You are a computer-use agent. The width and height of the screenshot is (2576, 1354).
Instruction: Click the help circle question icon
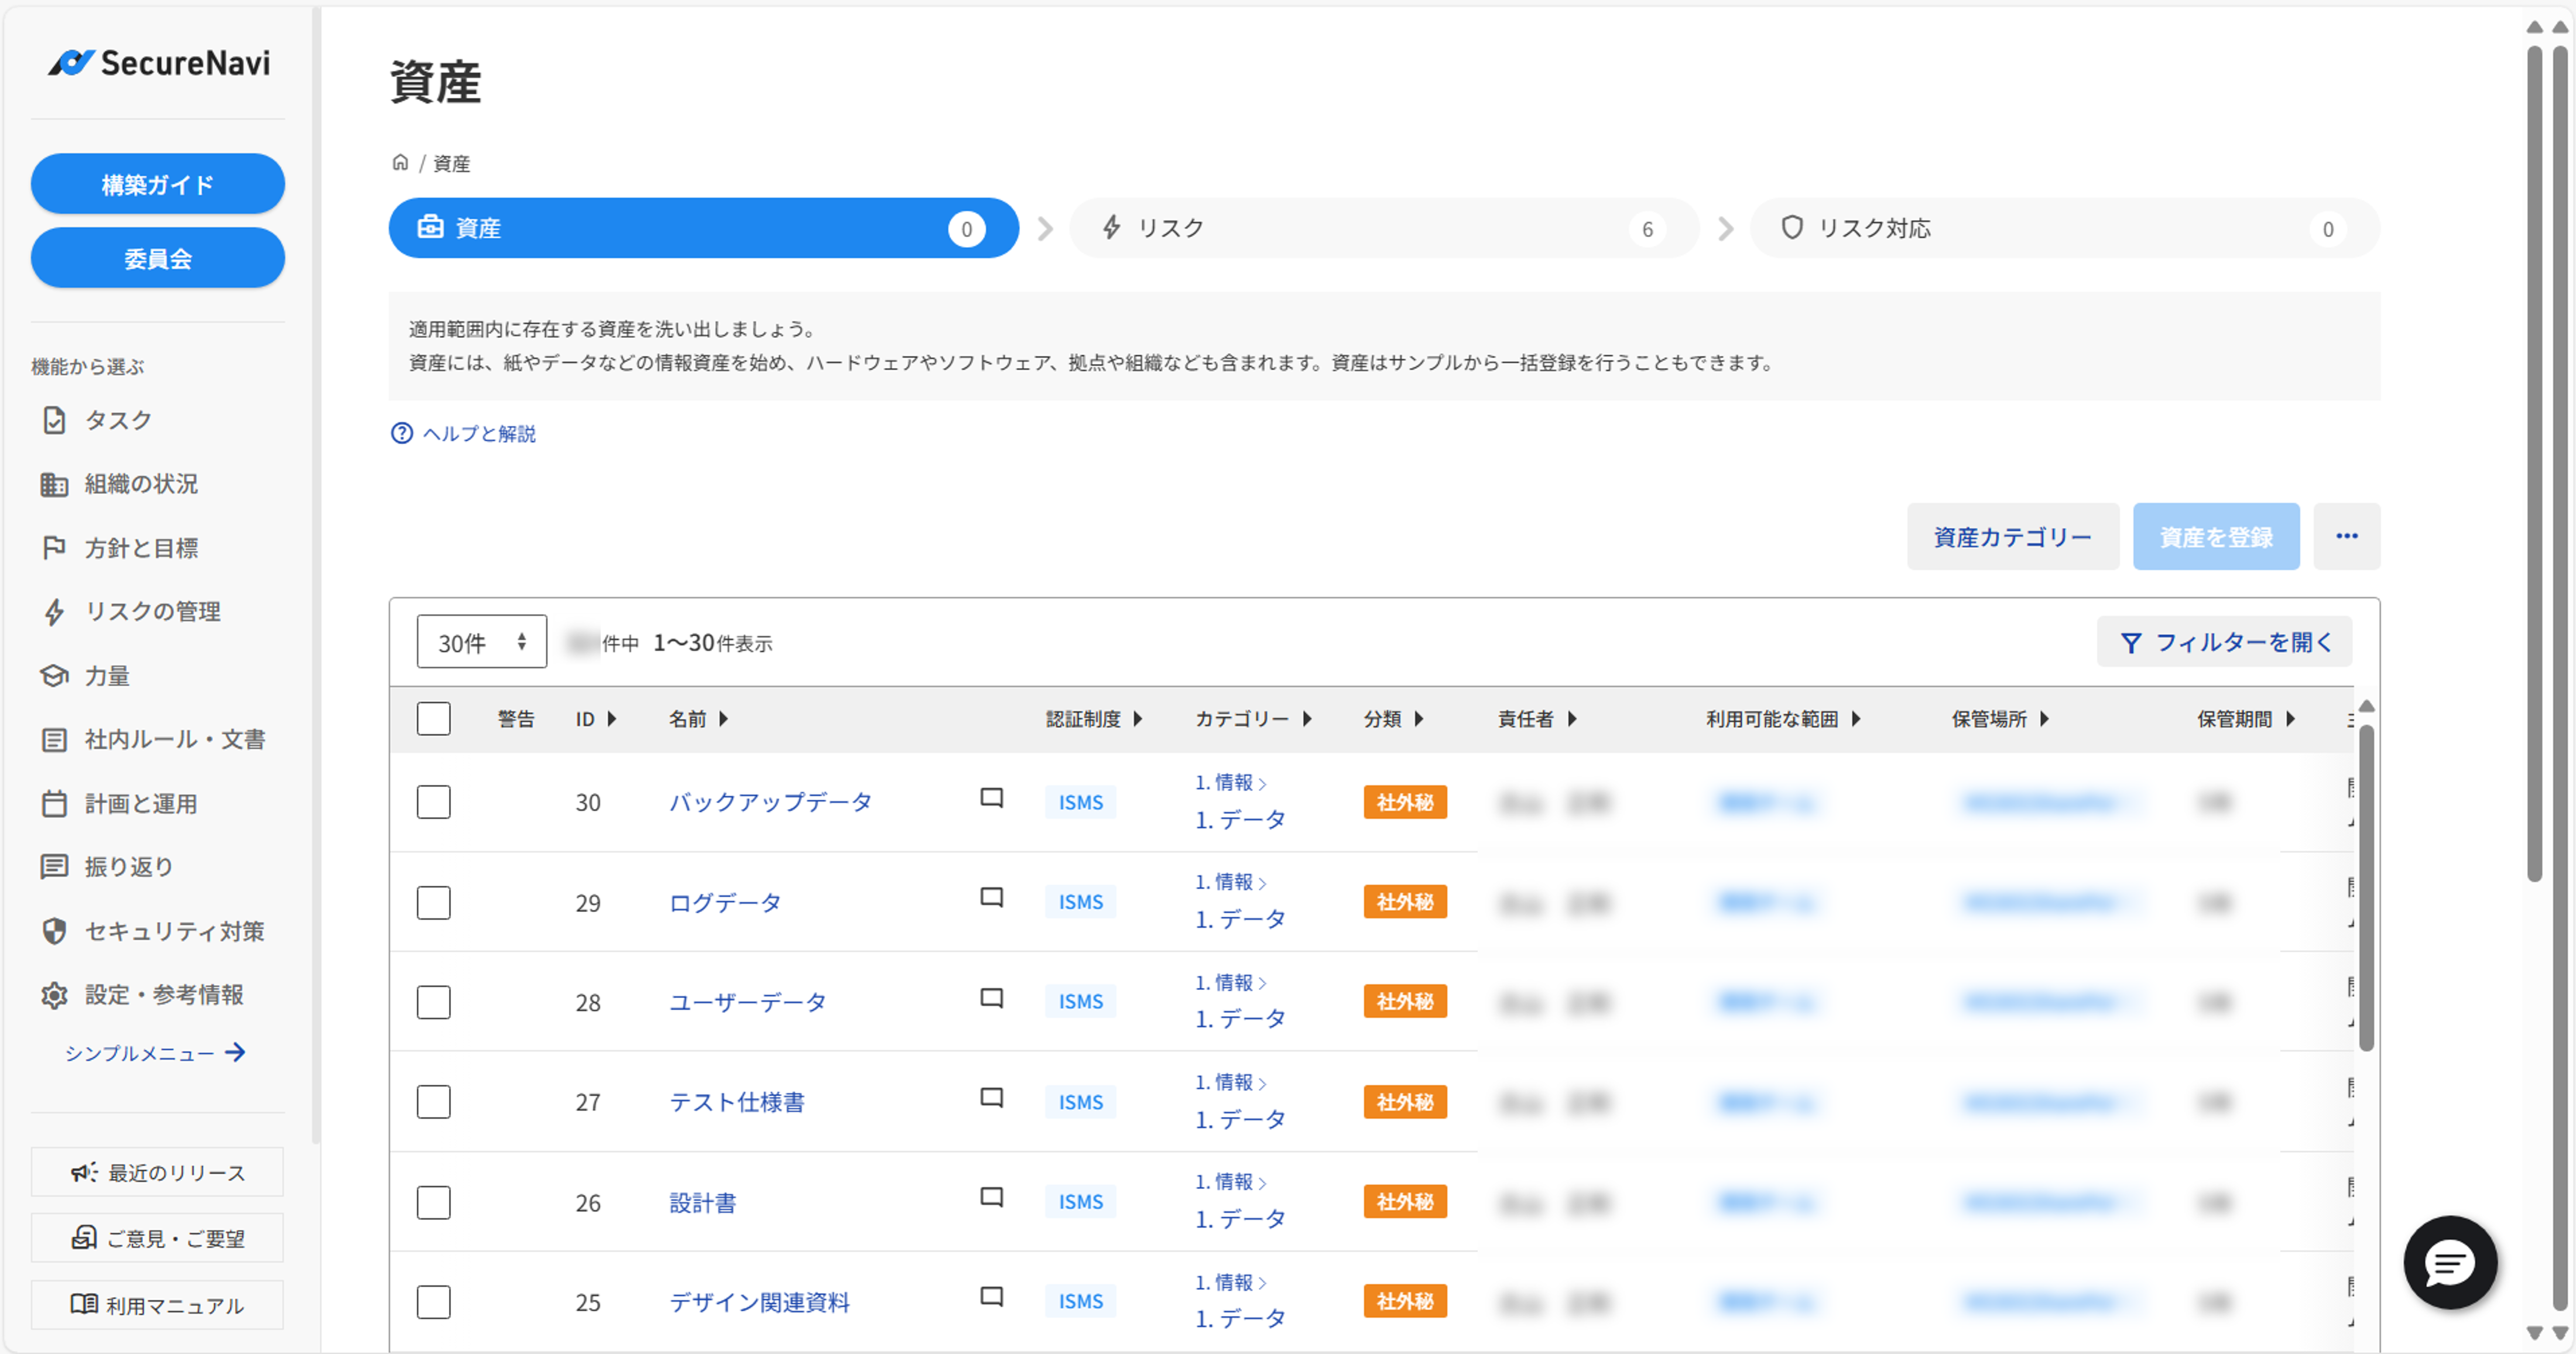[401, 433]
